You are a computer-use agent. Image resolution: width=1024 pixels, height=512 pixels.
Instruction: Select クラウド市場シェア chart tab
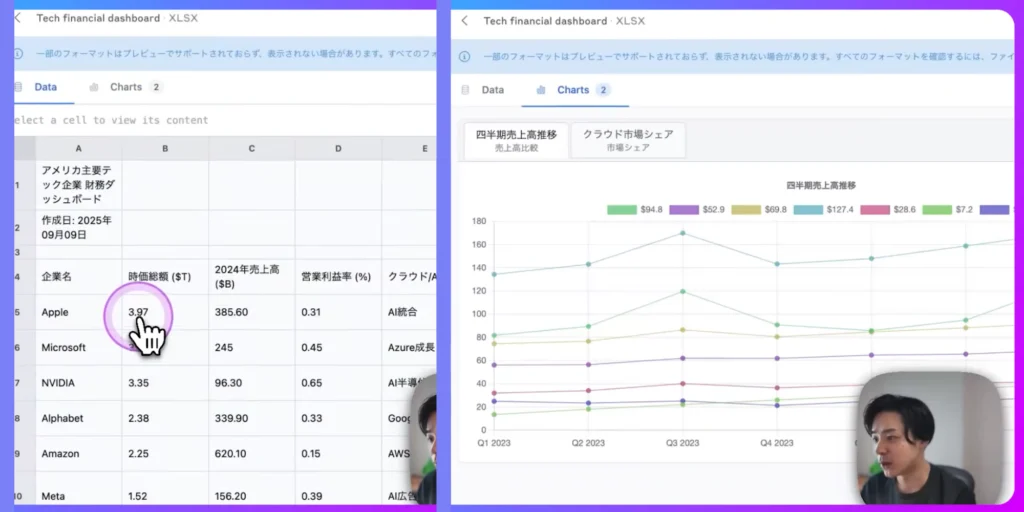coord(628,140)
